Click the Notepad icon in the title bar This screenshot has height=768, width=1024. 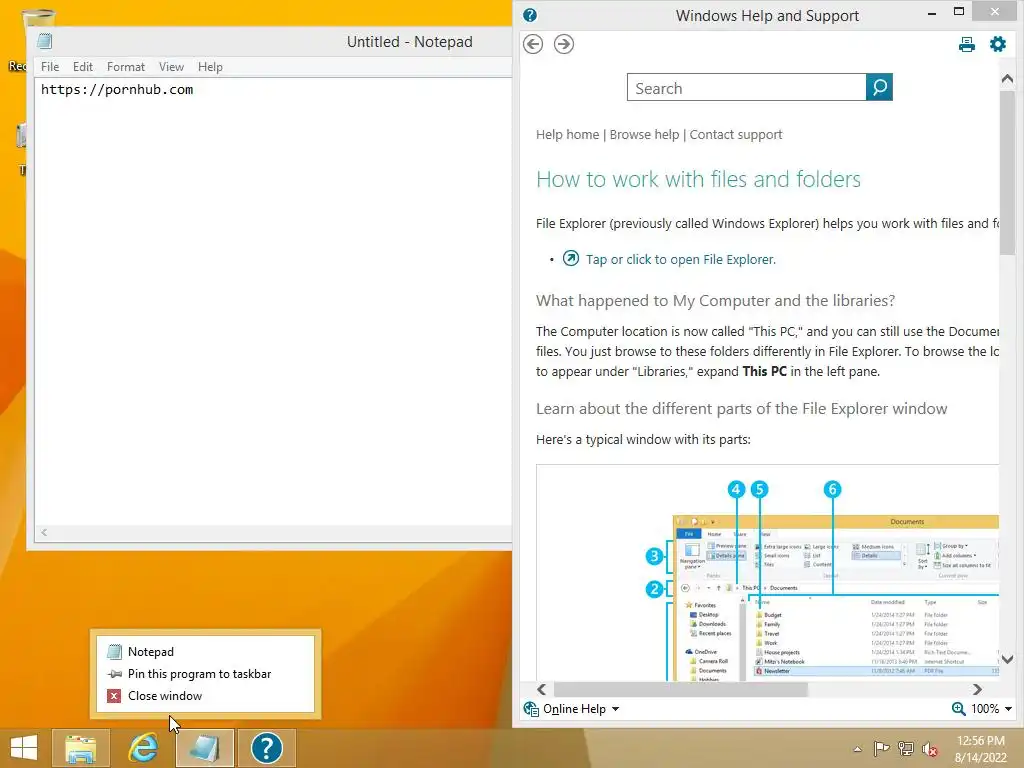[44, 41]
